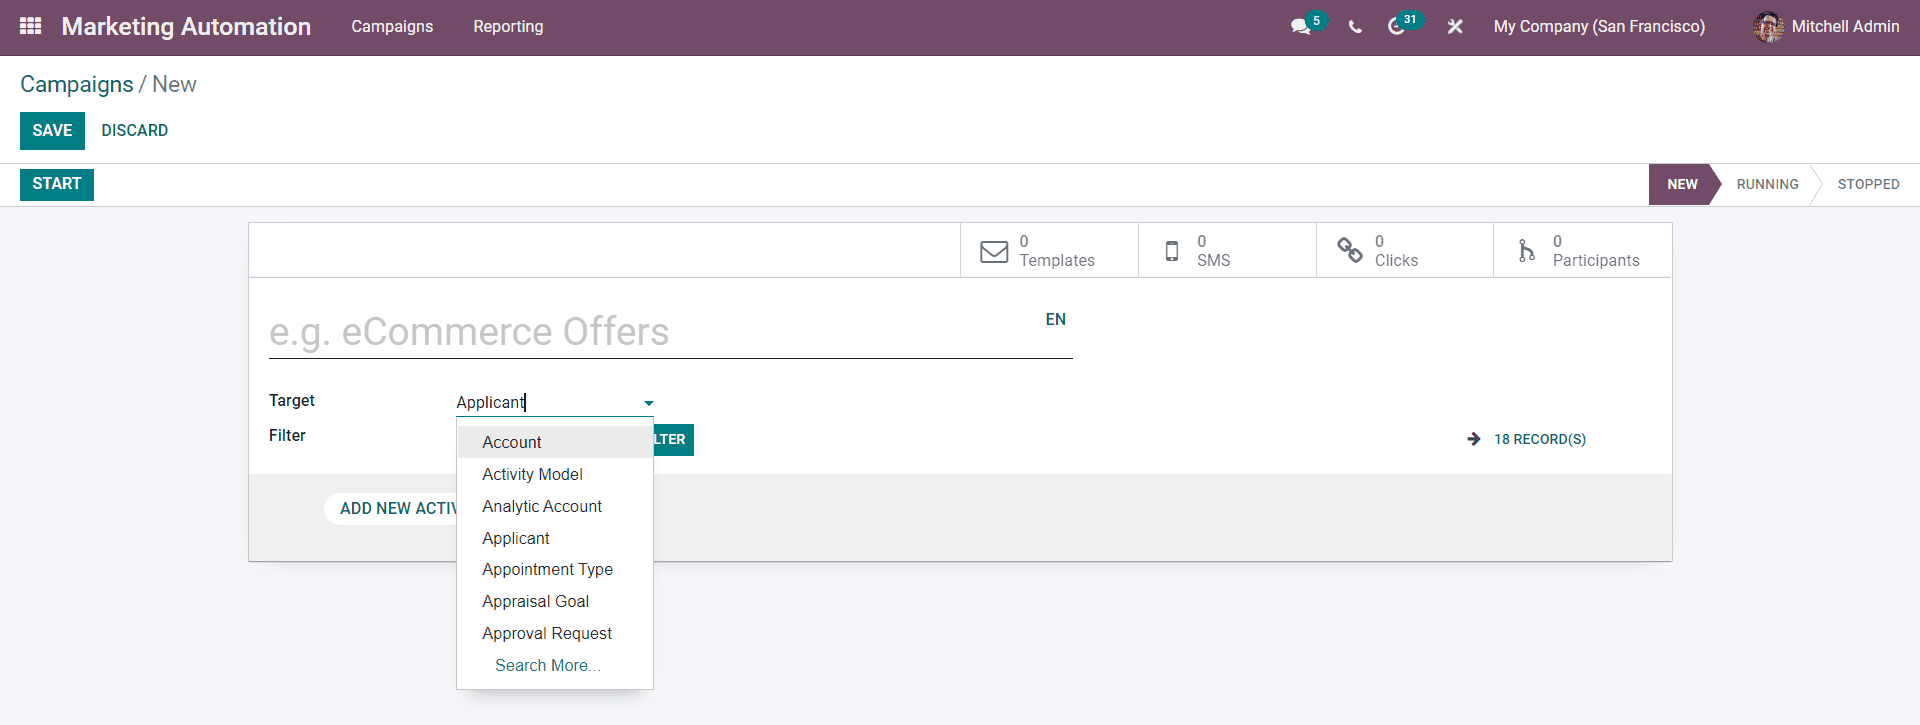Screen dimensions: 1920x725
Task: Click the Clicks chain link icon
Action: pyautogui.click(x=1350, y=250)
